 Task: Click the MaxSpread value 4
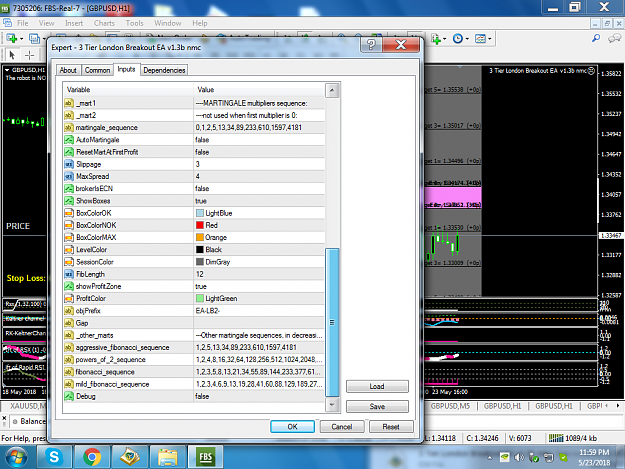pyautogui.click(x=198, y=176)
